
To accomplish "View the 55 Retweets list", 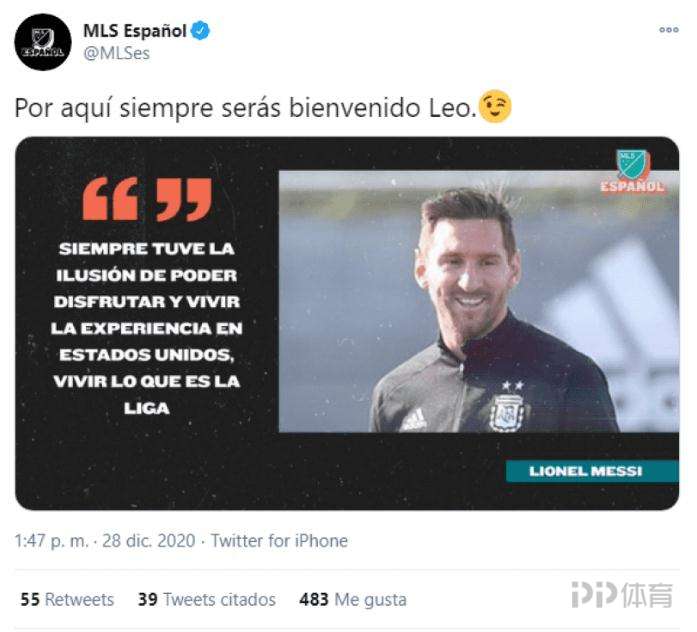I will (67, 600).
